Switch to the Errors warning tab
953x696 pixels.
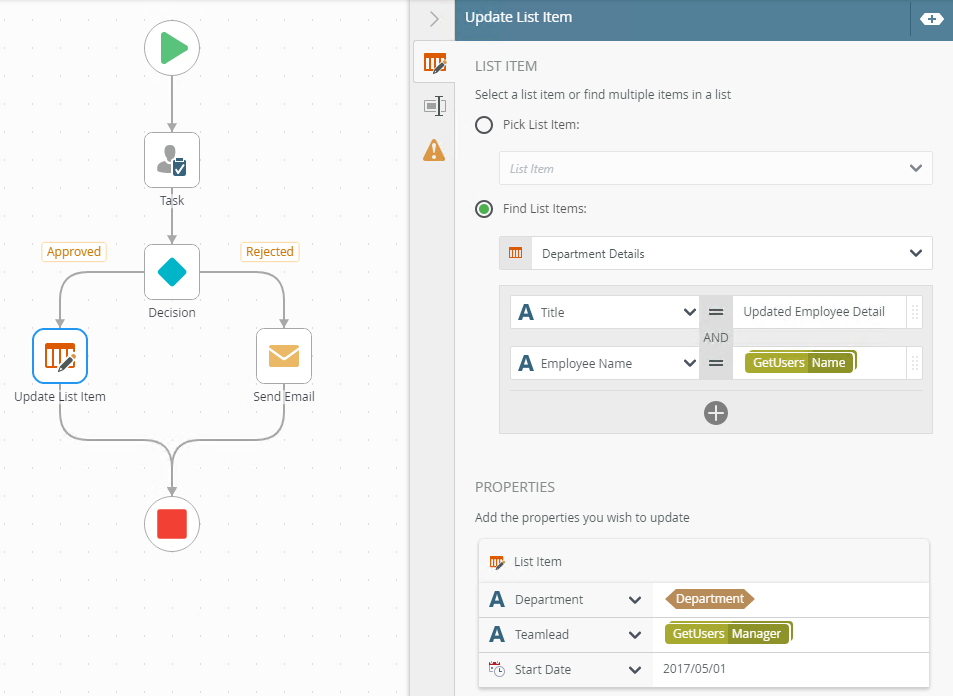[x=434, y=150]
